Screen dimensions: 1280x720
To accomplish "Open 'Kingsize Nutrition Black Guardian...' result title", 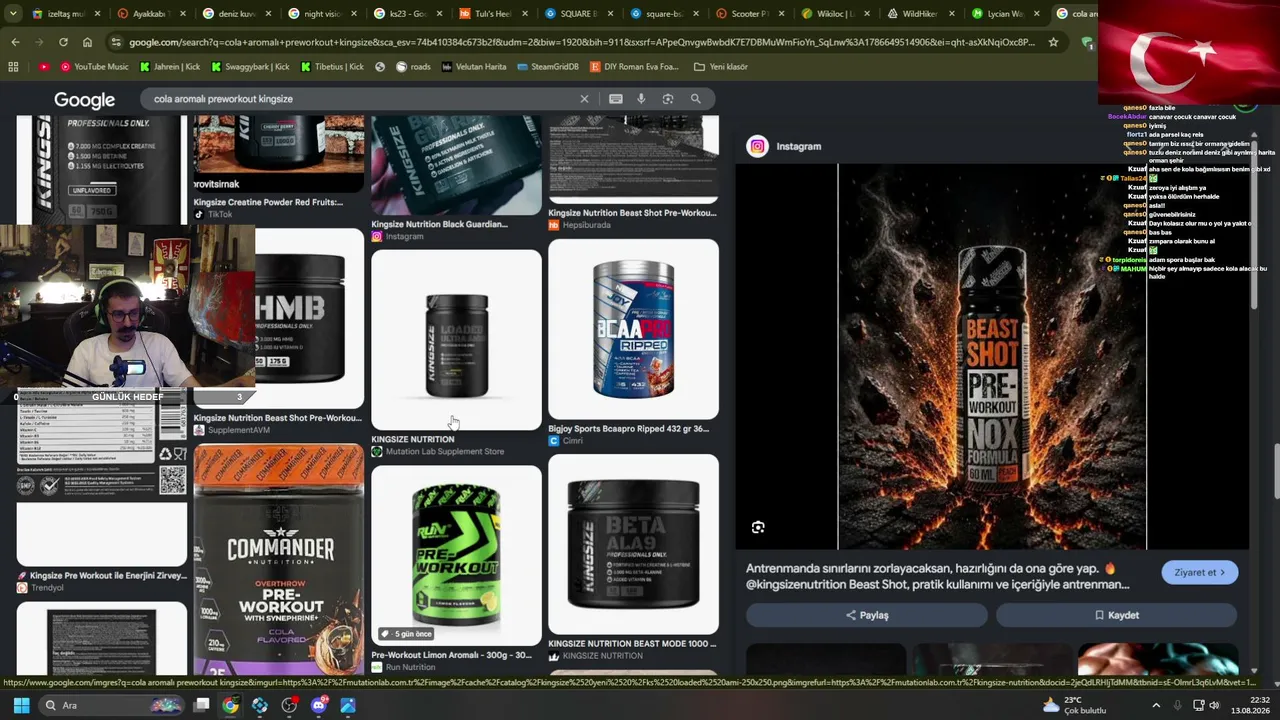I will 440,224.
